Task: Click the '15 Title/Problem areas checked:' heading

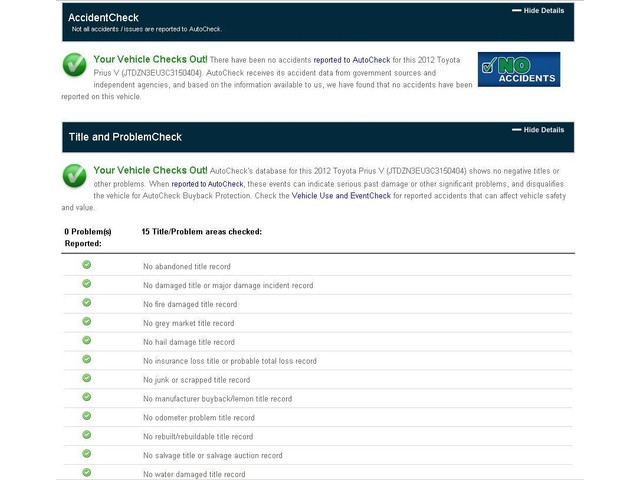Action: point(202,232)
